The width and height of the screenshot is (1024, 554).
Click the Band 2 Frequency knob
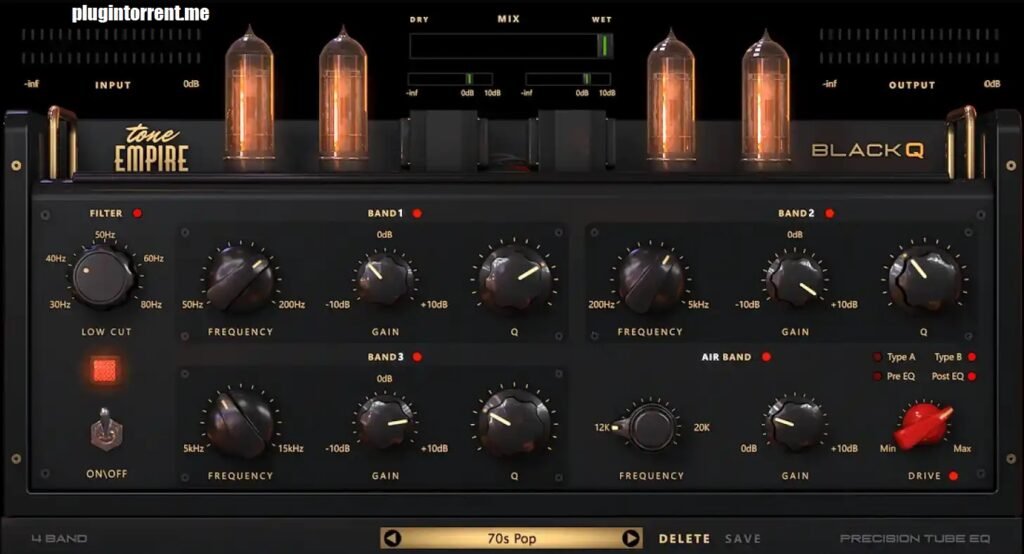[650, 279]
